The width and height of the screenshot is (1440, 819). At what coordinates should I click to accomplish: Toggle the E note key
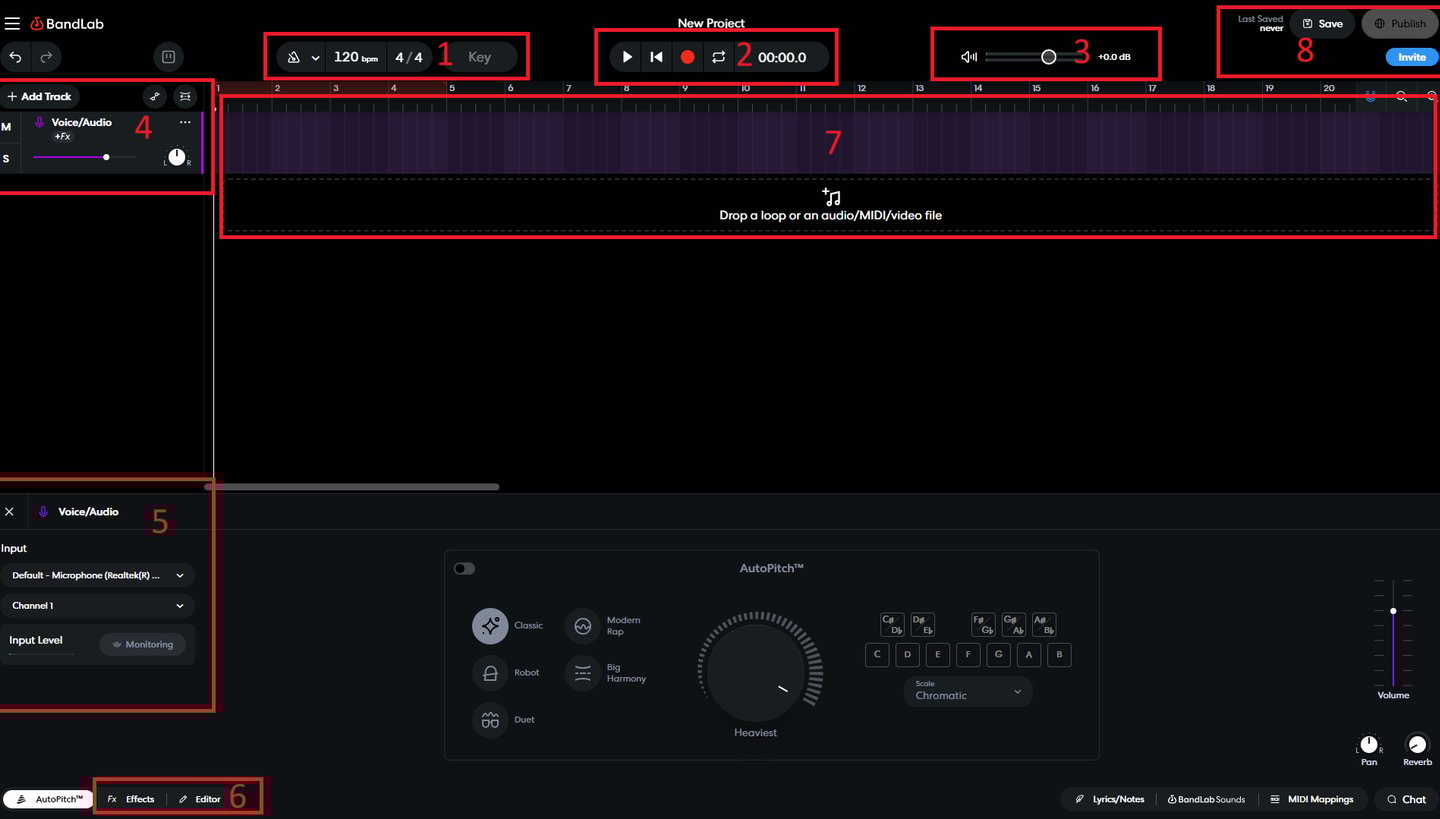[937, 655]
